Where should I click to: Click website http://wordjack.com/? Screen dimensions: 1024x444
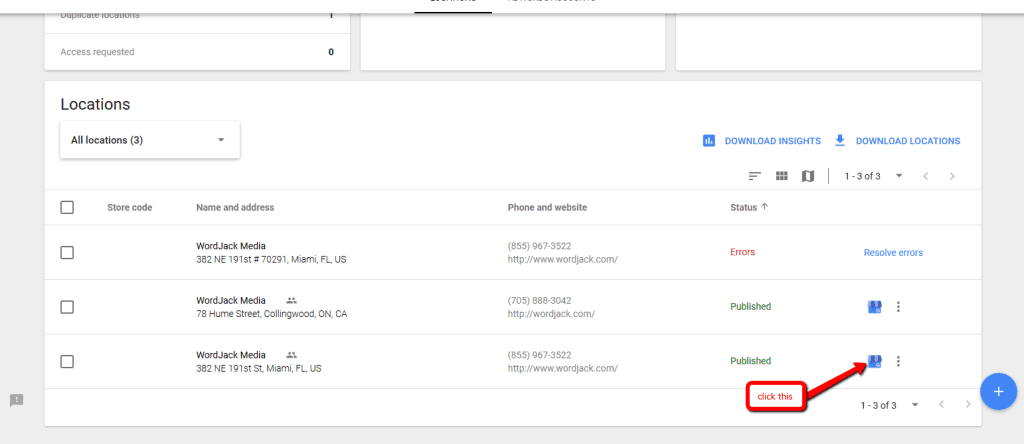(x=551, y=313)
